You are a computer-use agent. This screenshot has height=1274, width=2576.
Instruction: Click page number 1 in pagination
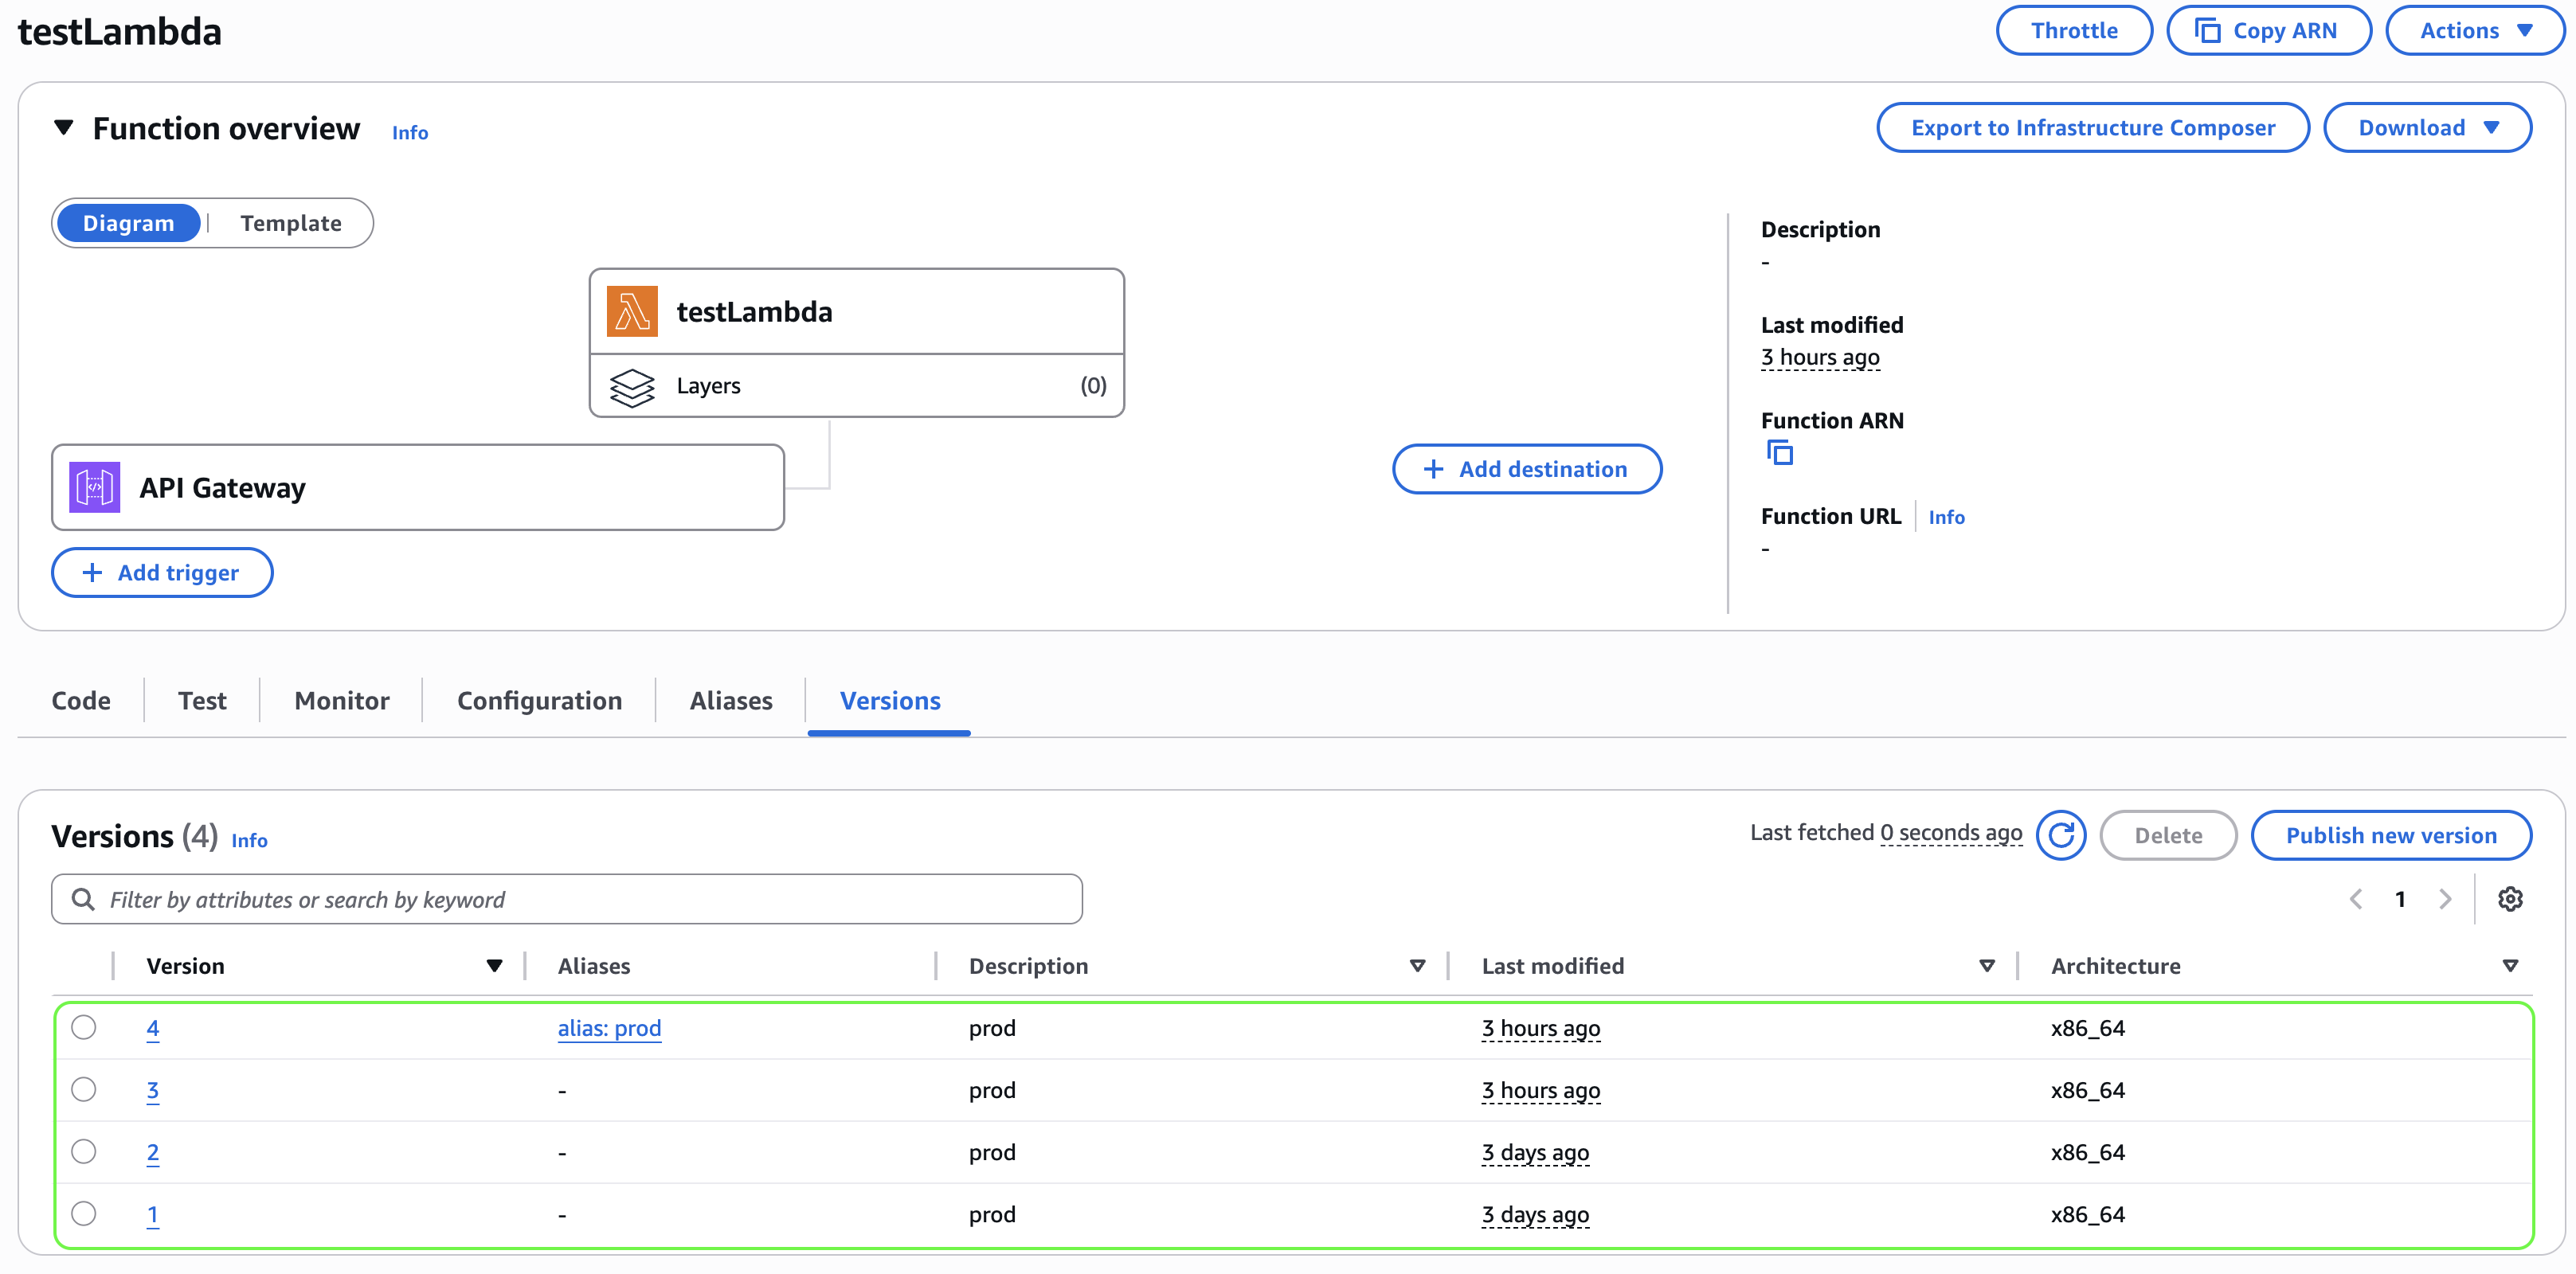point(2400,899)
